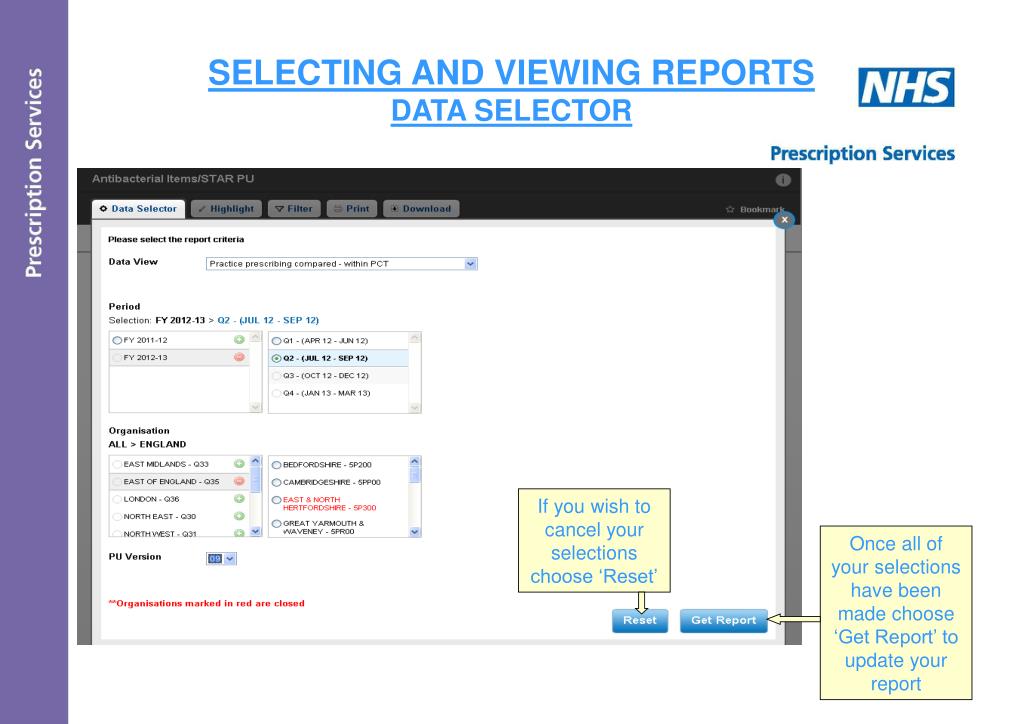
Task: Click FY 2012-13 in the period selection breadcrumb
Action: (180, 321)
